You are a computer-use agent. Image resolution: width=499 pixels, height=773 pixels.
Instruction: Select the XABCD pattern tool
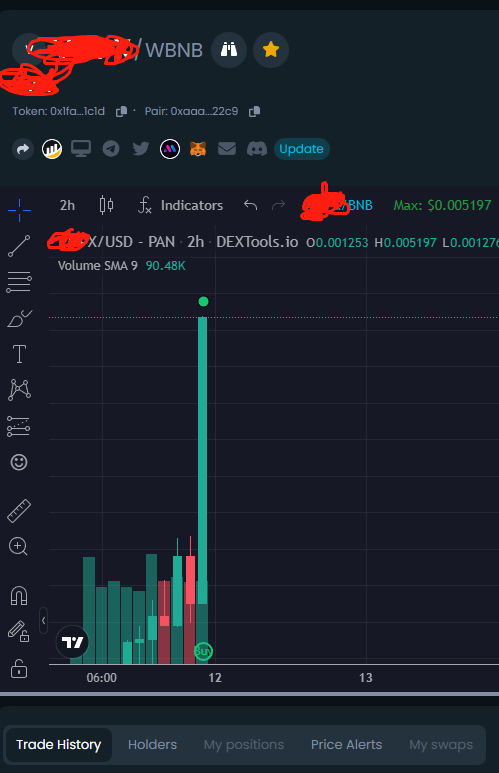pos(19,389)
